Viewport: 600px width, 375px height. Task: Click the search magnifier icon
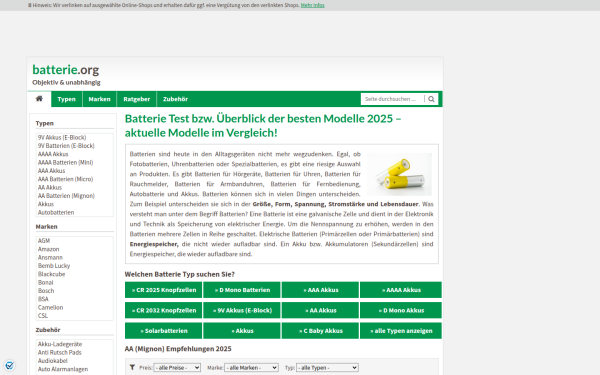(x=431, y=99)
